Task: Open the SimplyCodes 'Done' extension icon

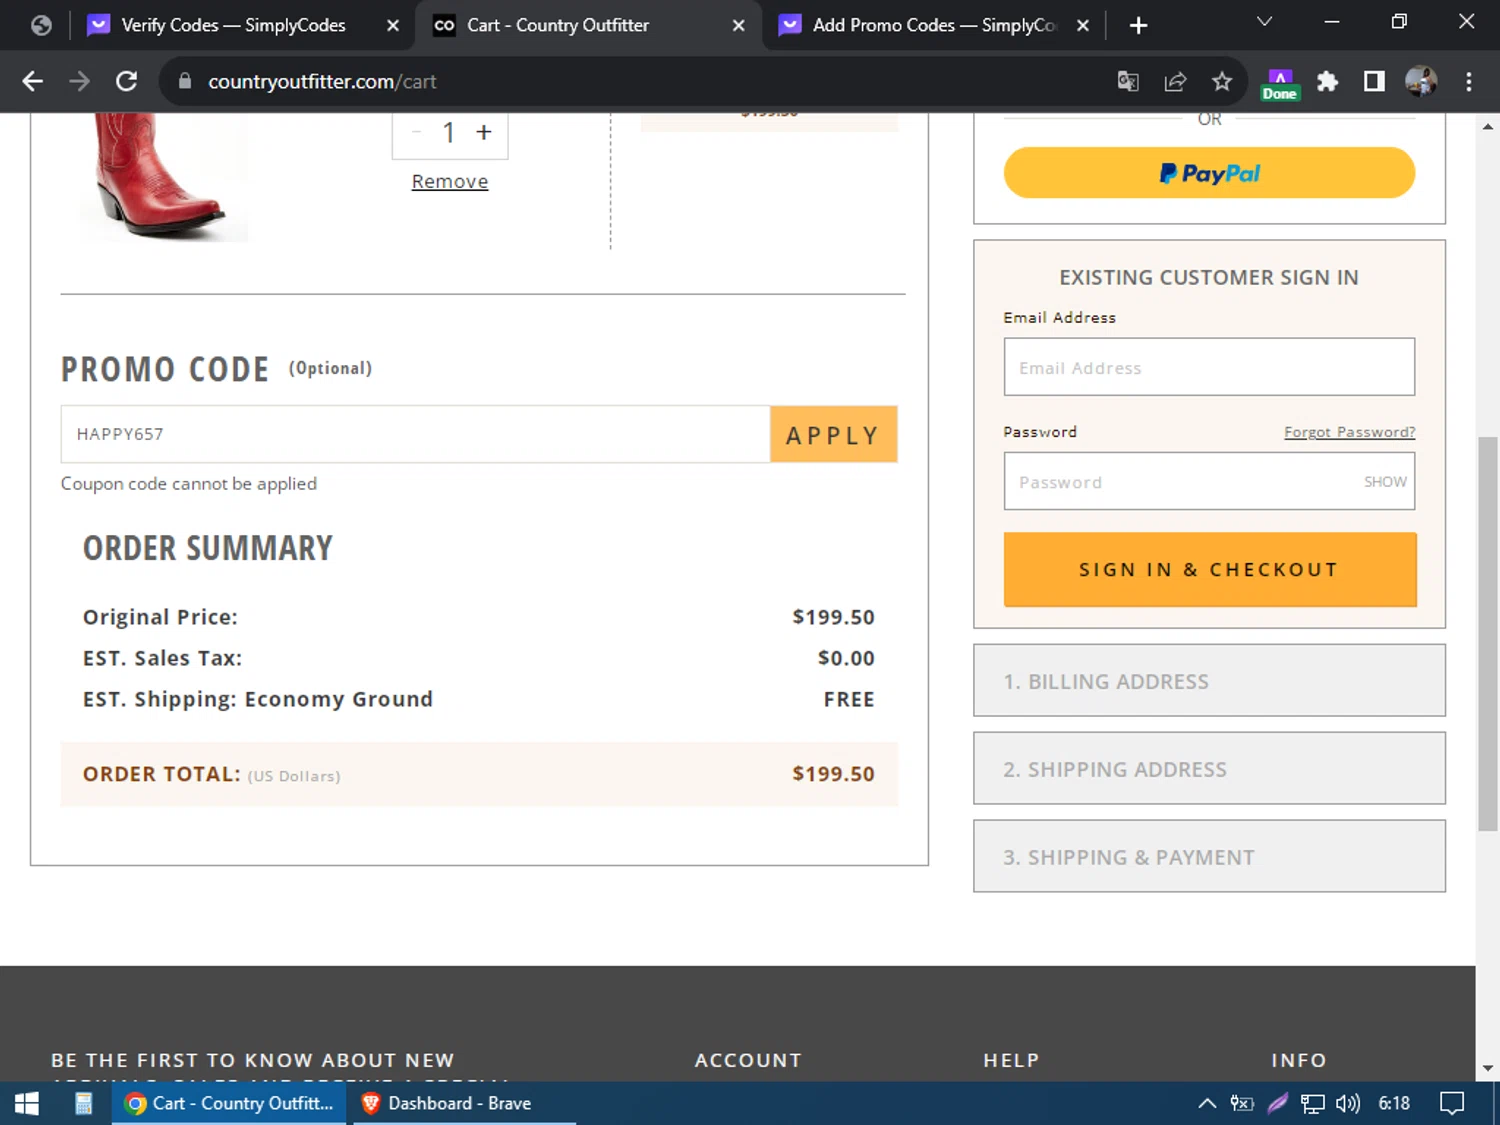Action: [x=1279, y=84]
